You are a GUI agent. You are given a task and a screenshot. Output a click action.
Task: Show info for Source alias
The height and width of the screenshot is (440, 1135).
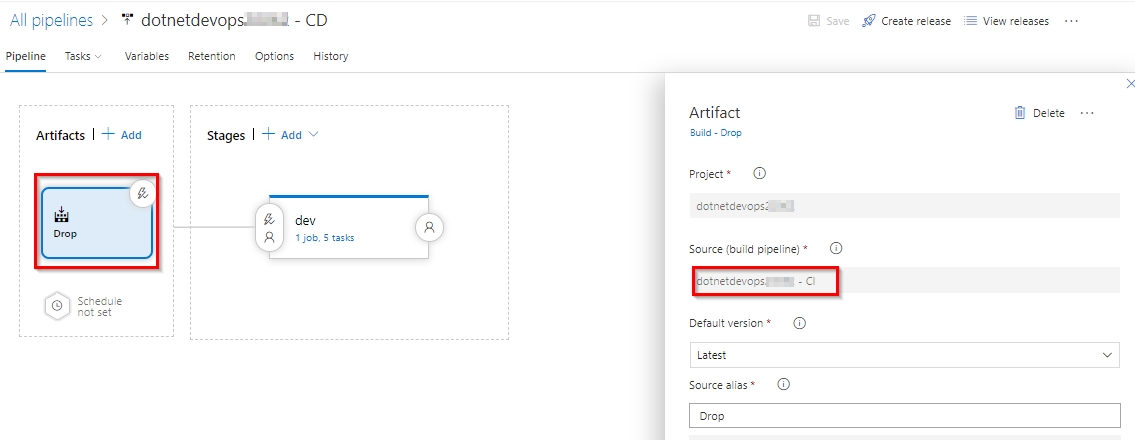[x=782, y=384]
